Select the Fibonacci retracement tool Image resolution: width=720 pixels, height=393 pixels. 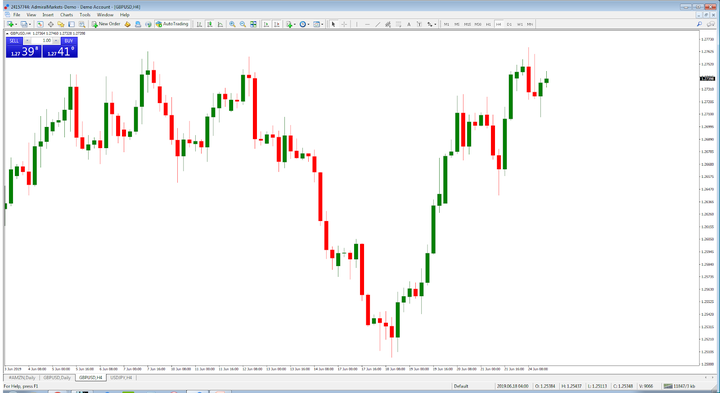(x=399, y=24)
